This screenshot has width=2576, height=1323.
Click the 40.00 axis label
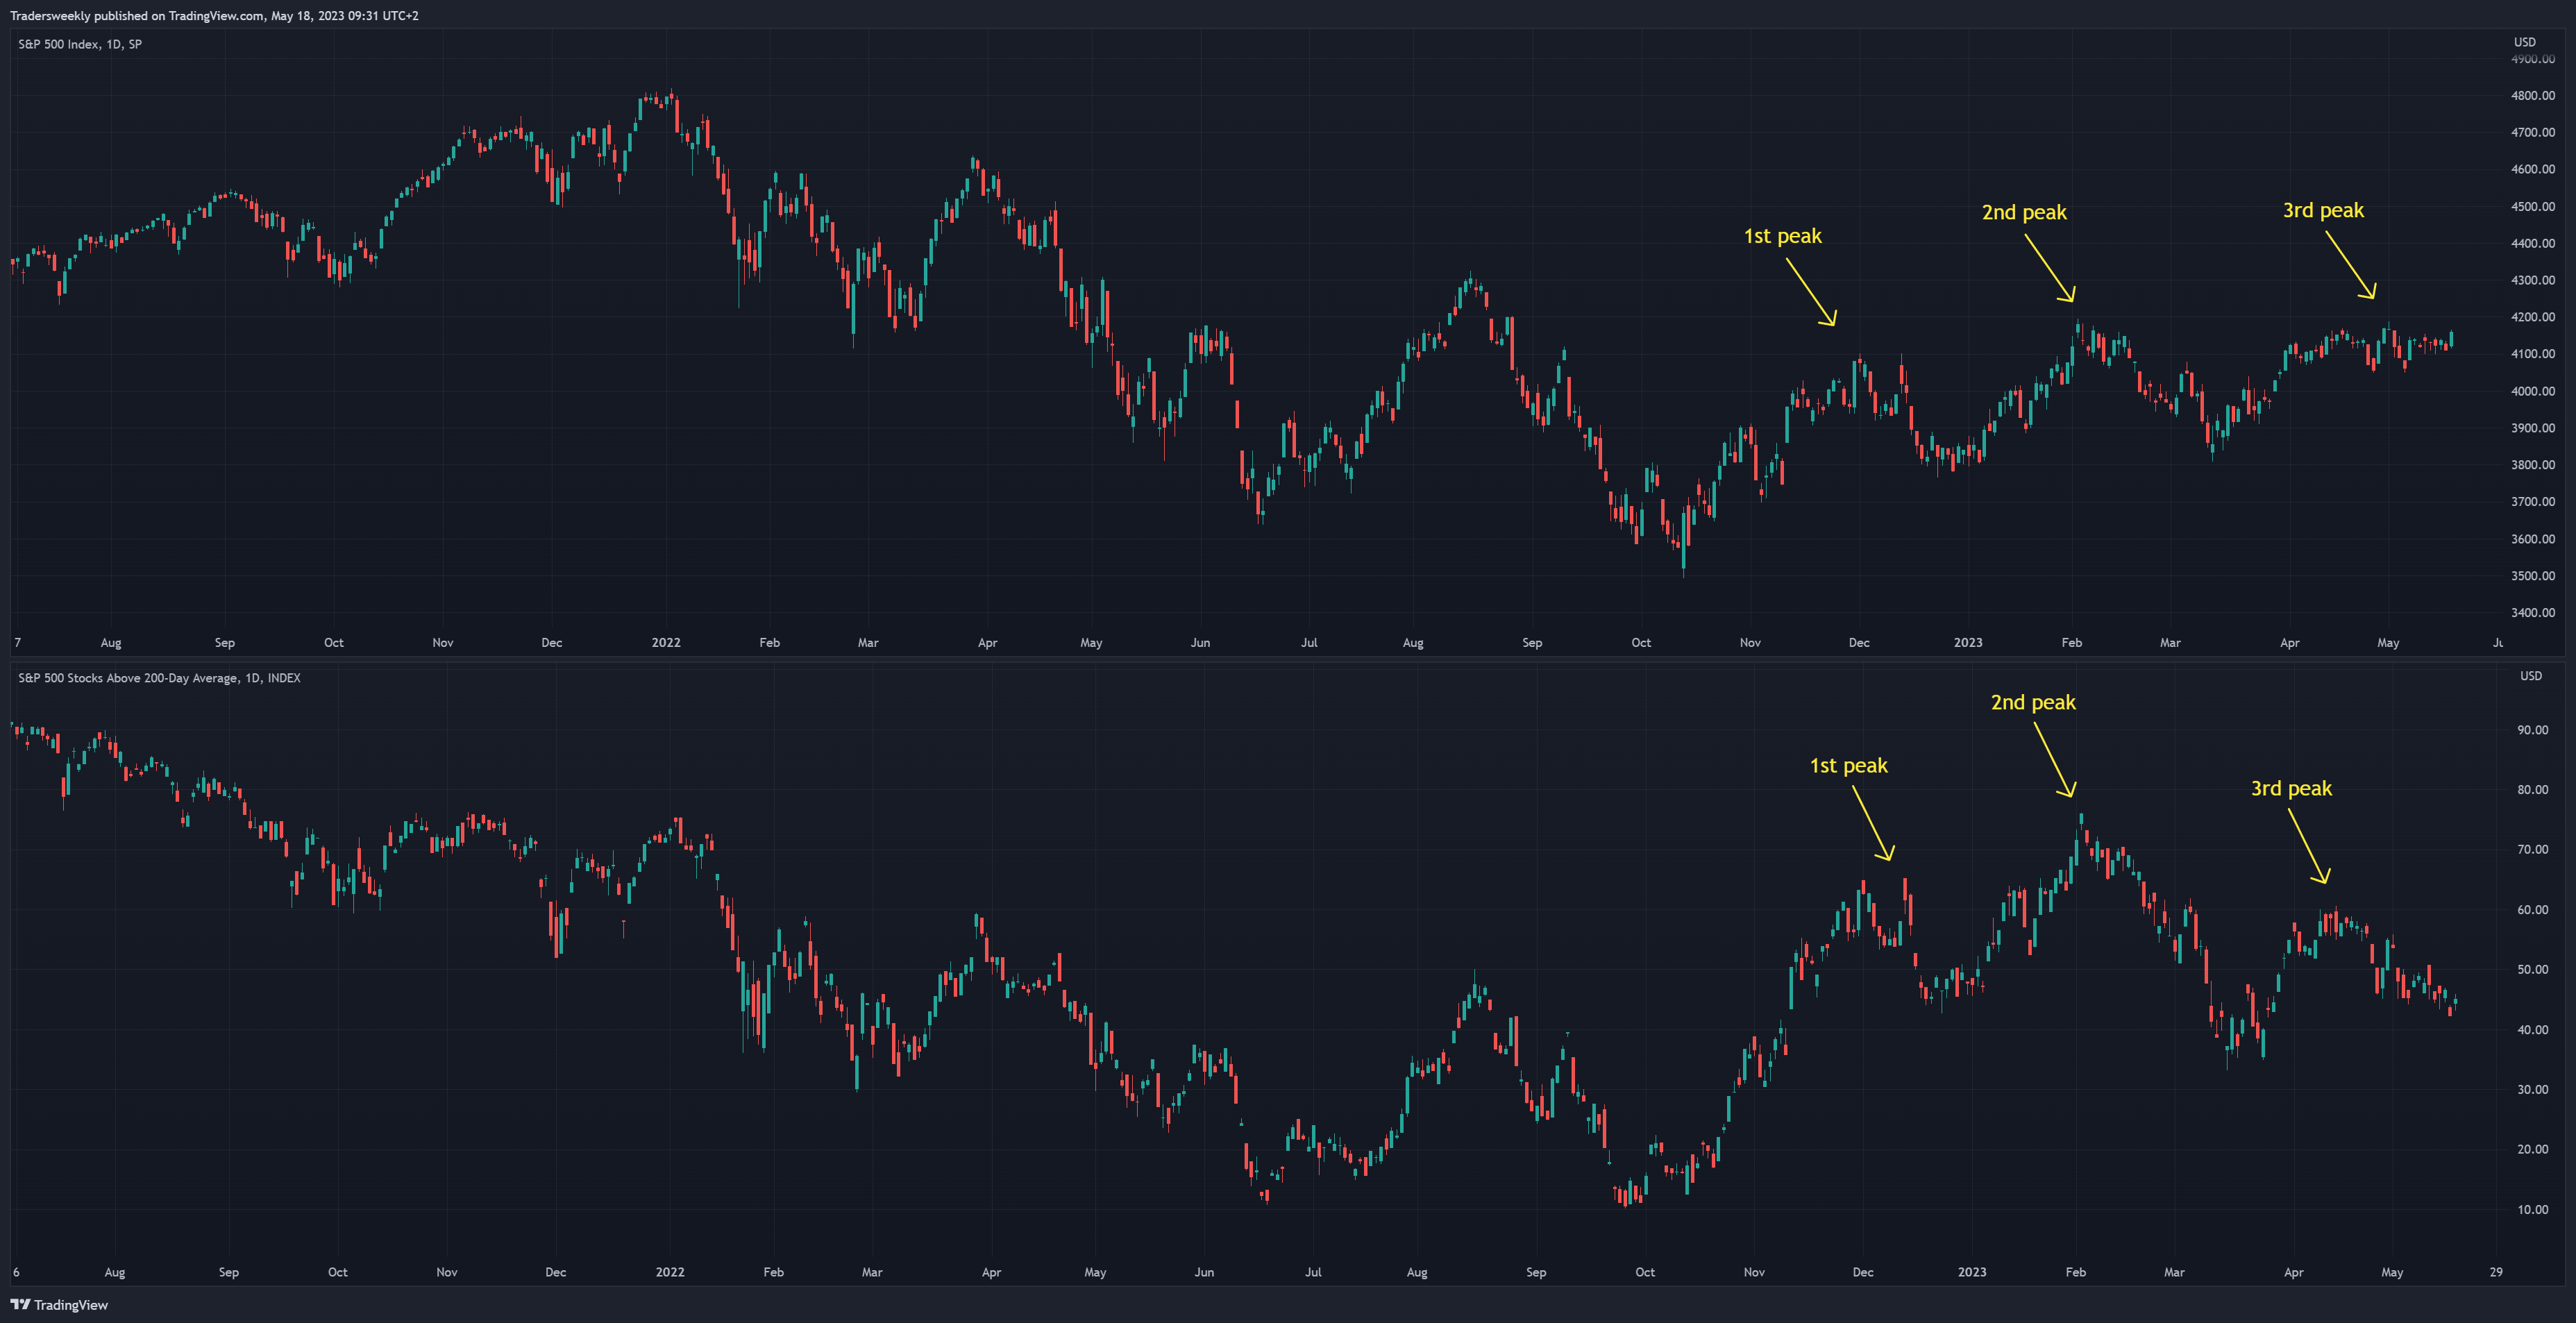point(2533,1030)
